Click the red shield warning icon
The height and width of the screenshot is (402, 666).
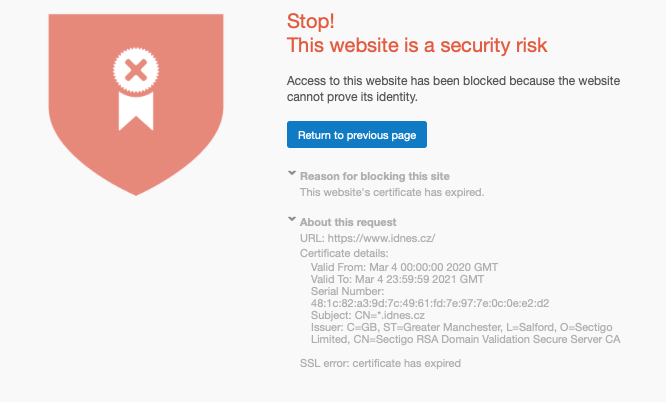(x=136, y=105)
